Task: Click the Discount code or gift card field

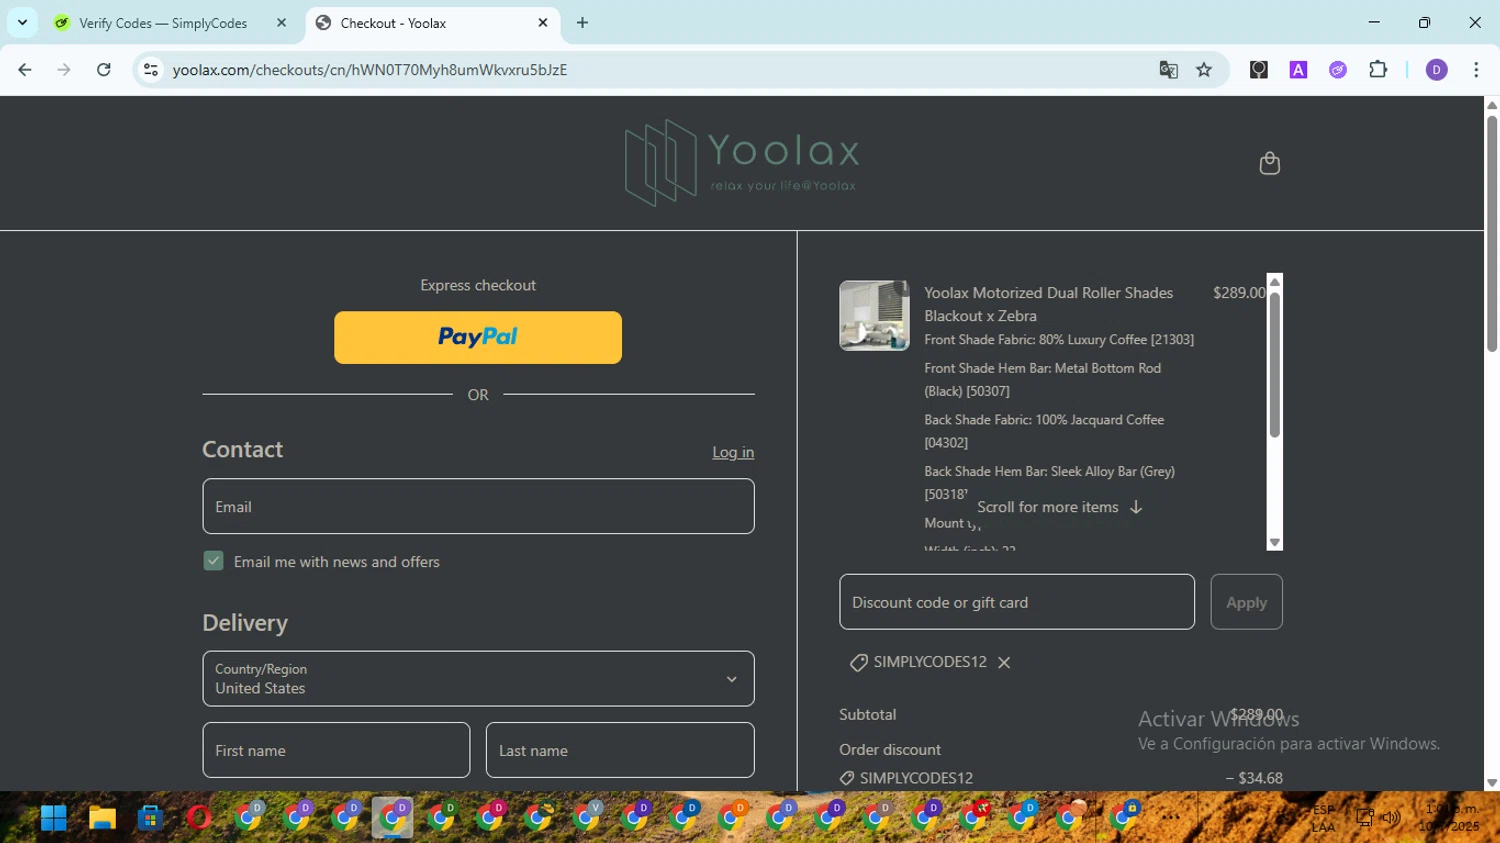Action: [1017, 602]
